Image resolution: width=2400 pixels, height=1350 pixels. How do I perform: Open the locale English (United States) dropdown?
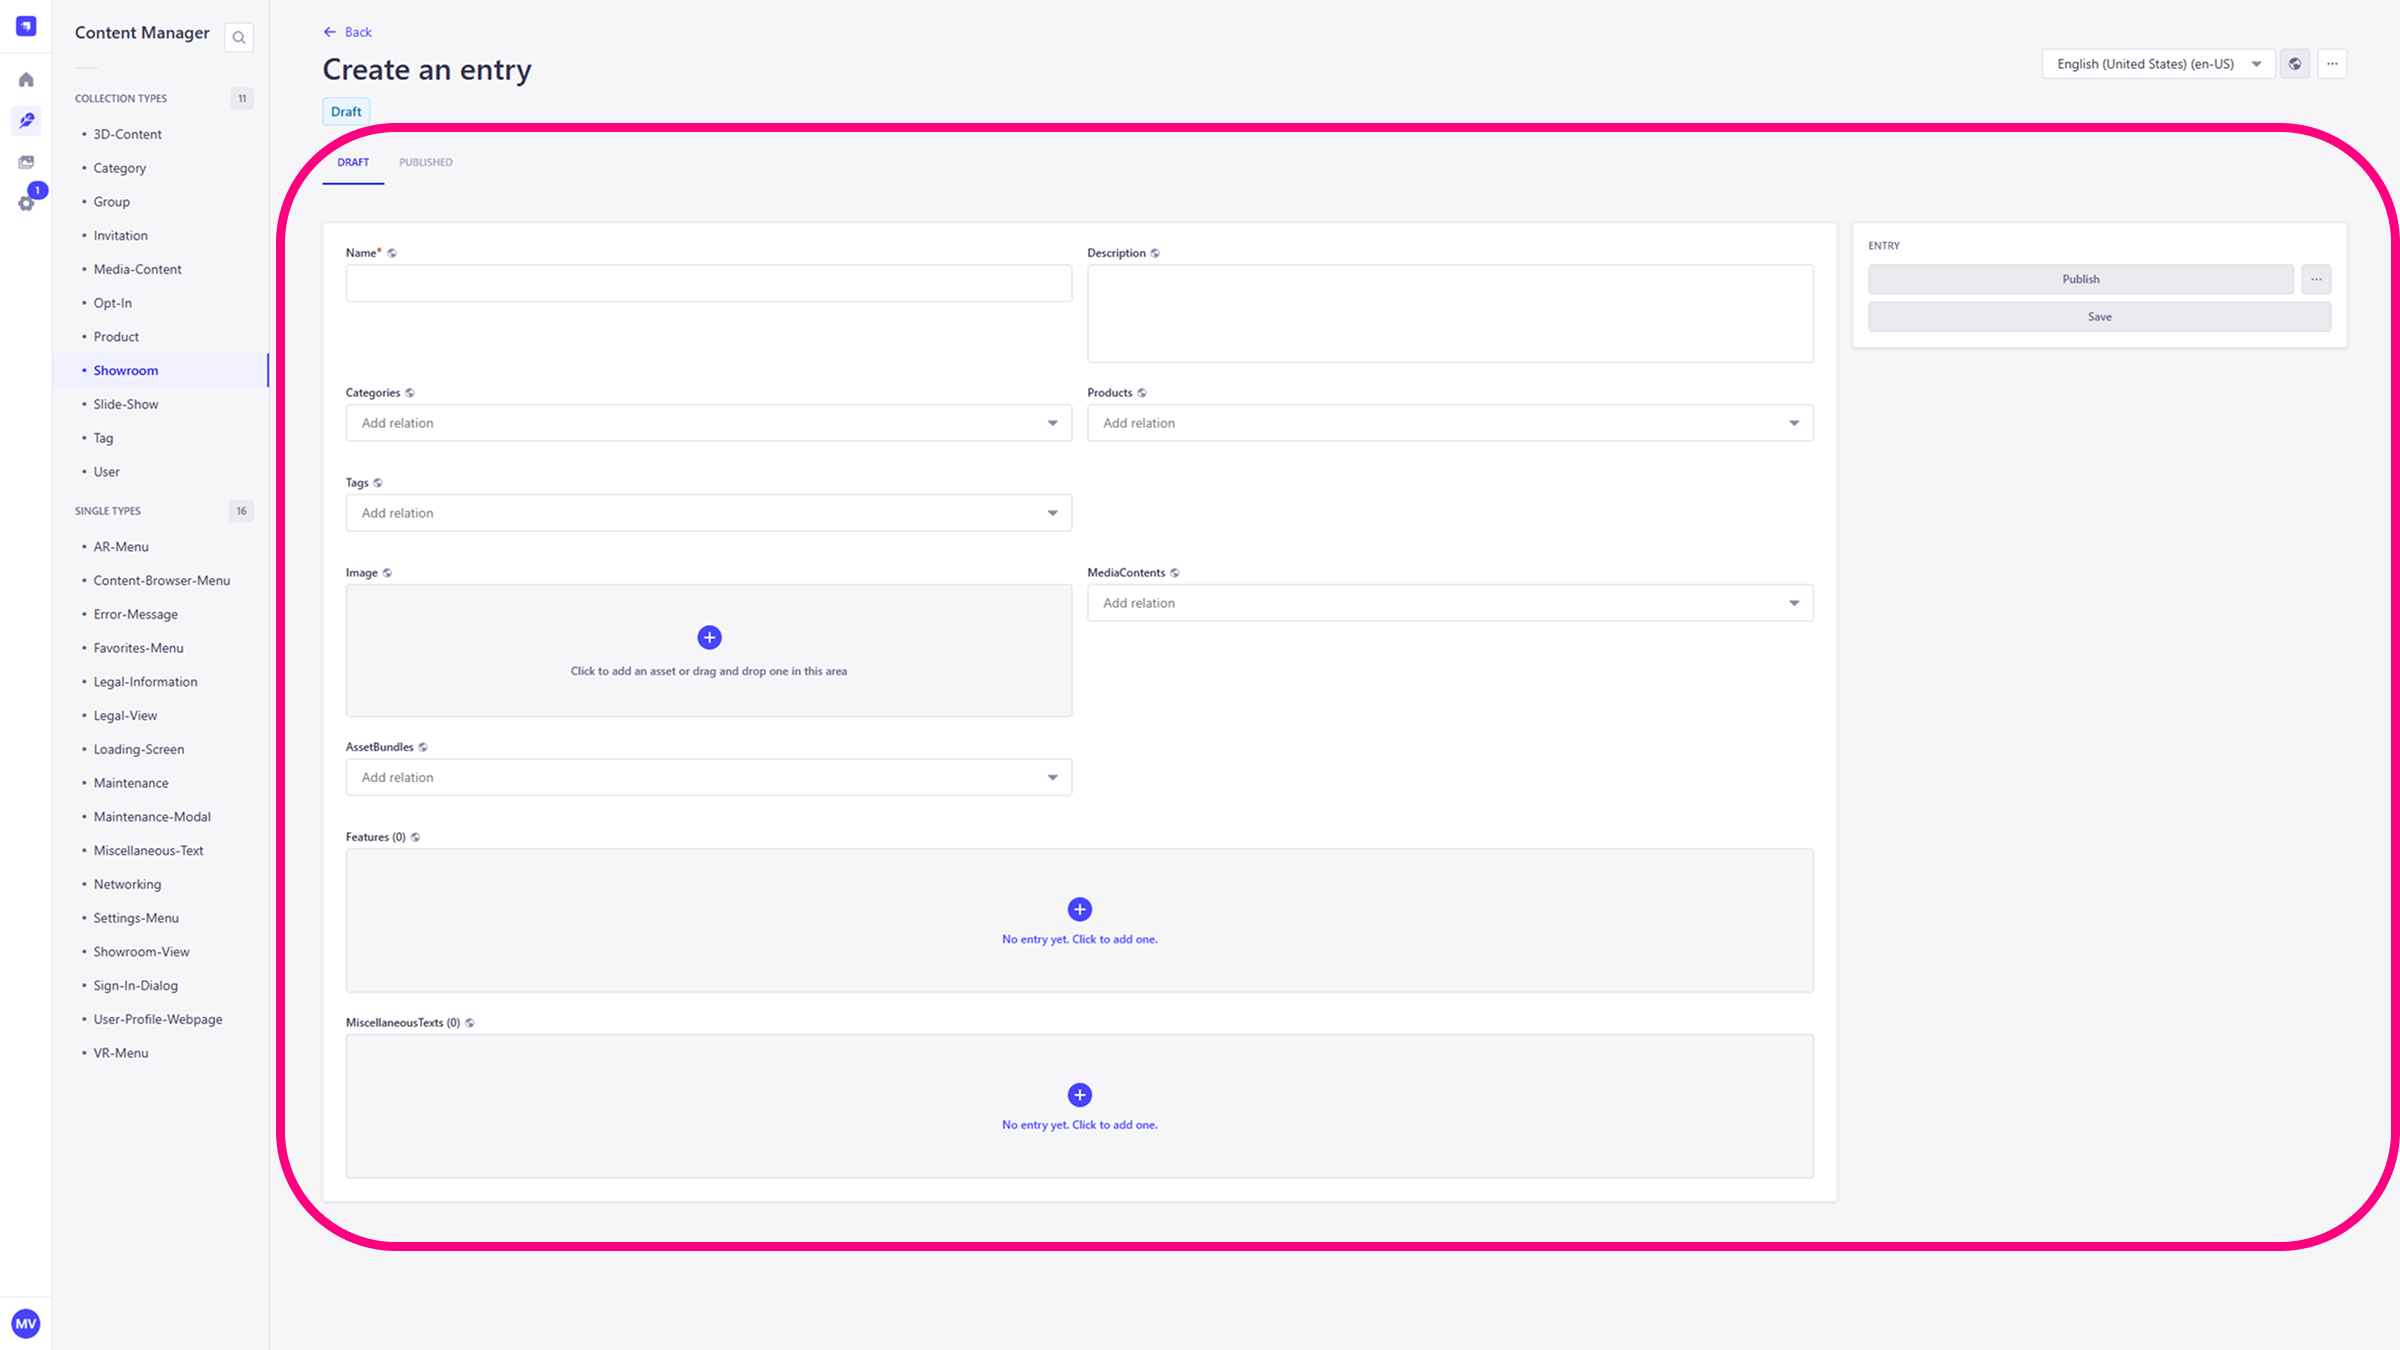point(2158,64)
